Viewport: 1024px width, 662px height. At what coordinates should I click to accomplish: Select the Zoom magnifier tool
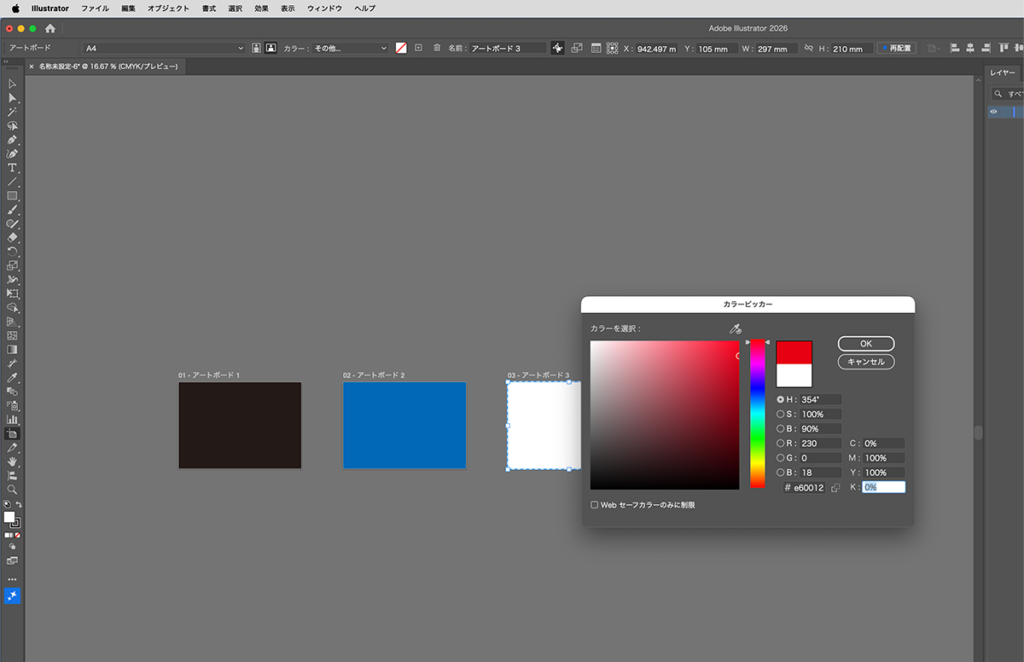pyautogui.click(x=12, y=490)
